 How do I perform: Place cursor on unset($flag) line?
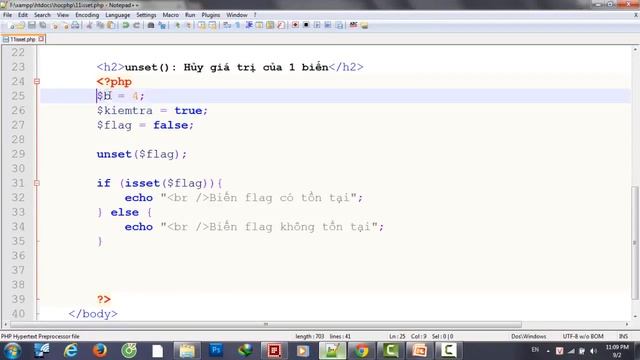click(x=142, y=154)
